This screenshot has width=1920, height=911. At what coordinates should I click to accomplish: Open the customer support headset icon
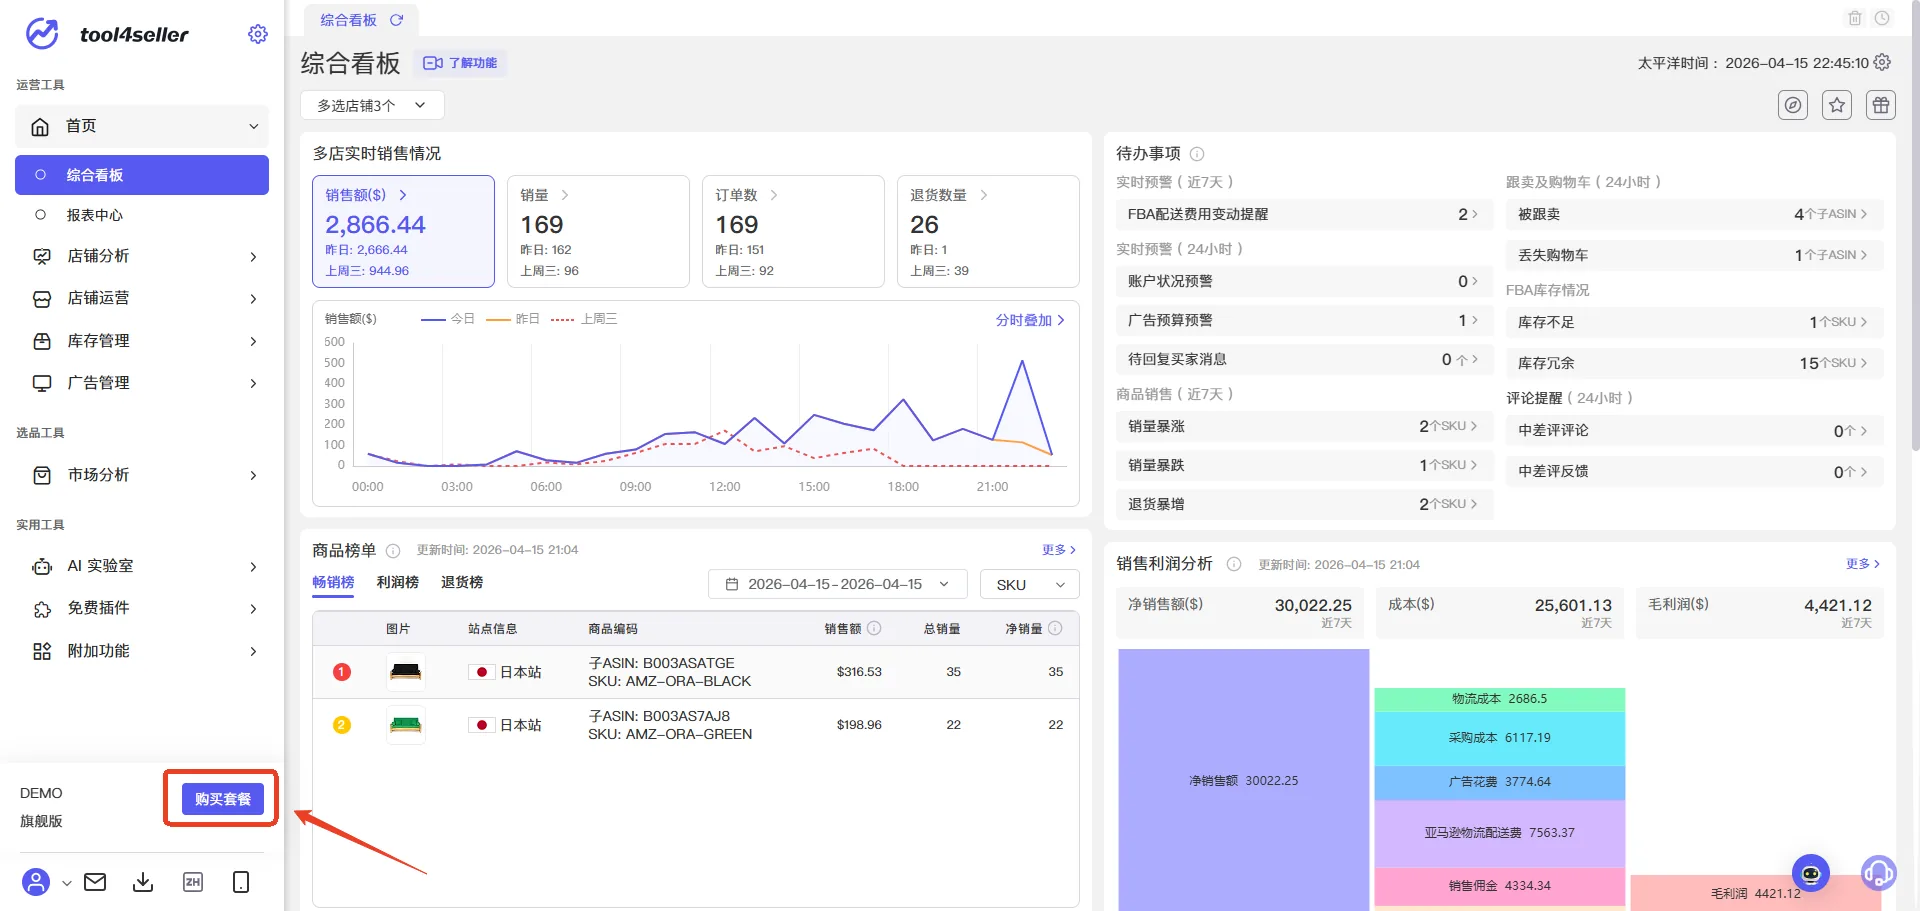(x=1879, y=873)
